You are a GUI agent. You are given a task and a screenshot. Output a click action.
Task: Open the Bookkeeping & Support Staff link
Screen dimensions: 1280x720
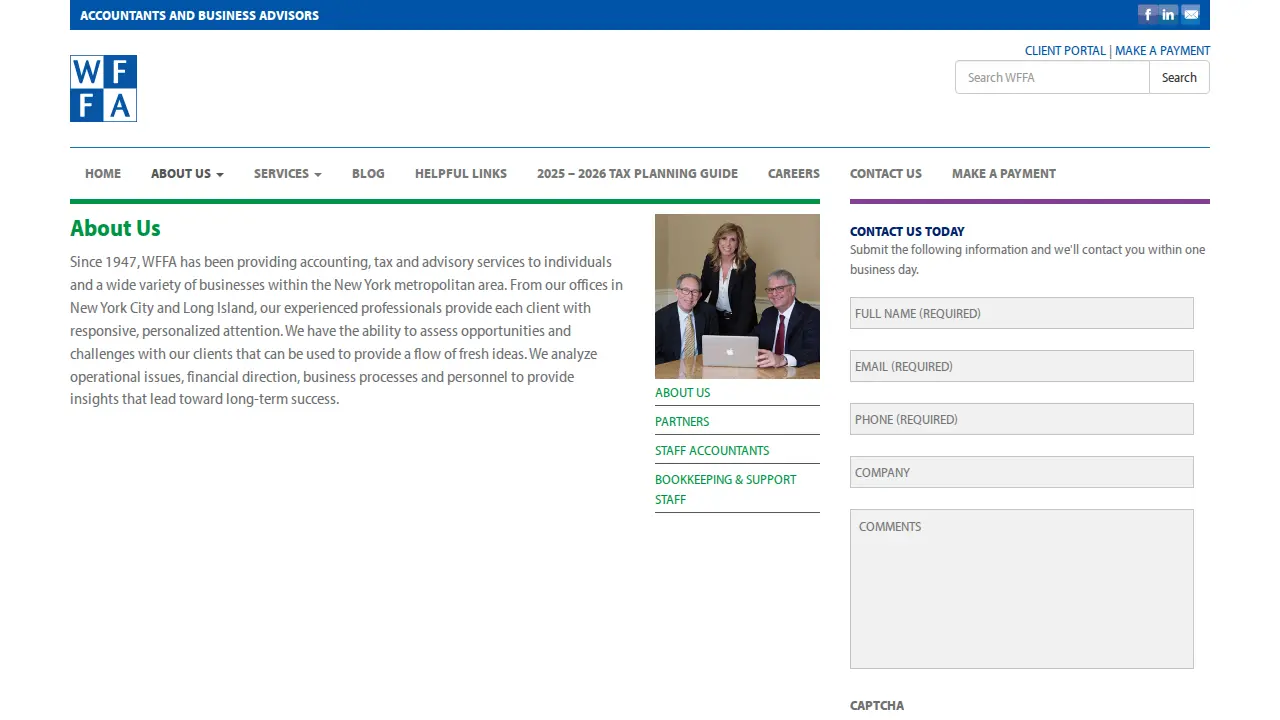click(726, 490)
